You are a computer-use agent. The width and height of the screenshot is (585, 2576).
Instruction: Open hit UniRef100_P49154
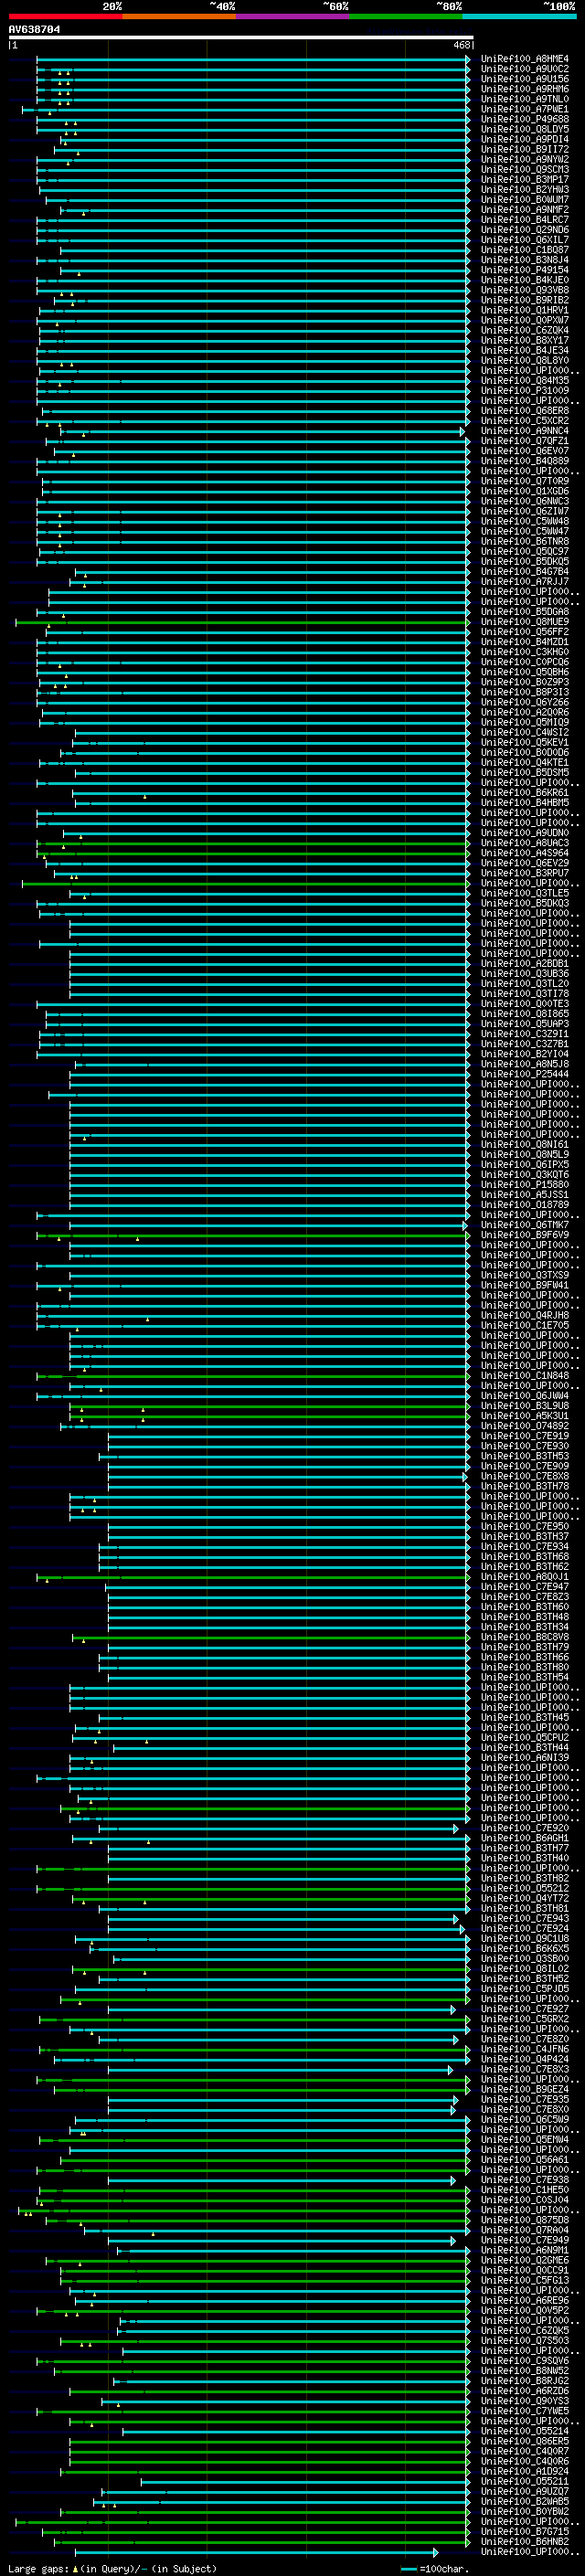pyautogui.click(x=525, y=270)
